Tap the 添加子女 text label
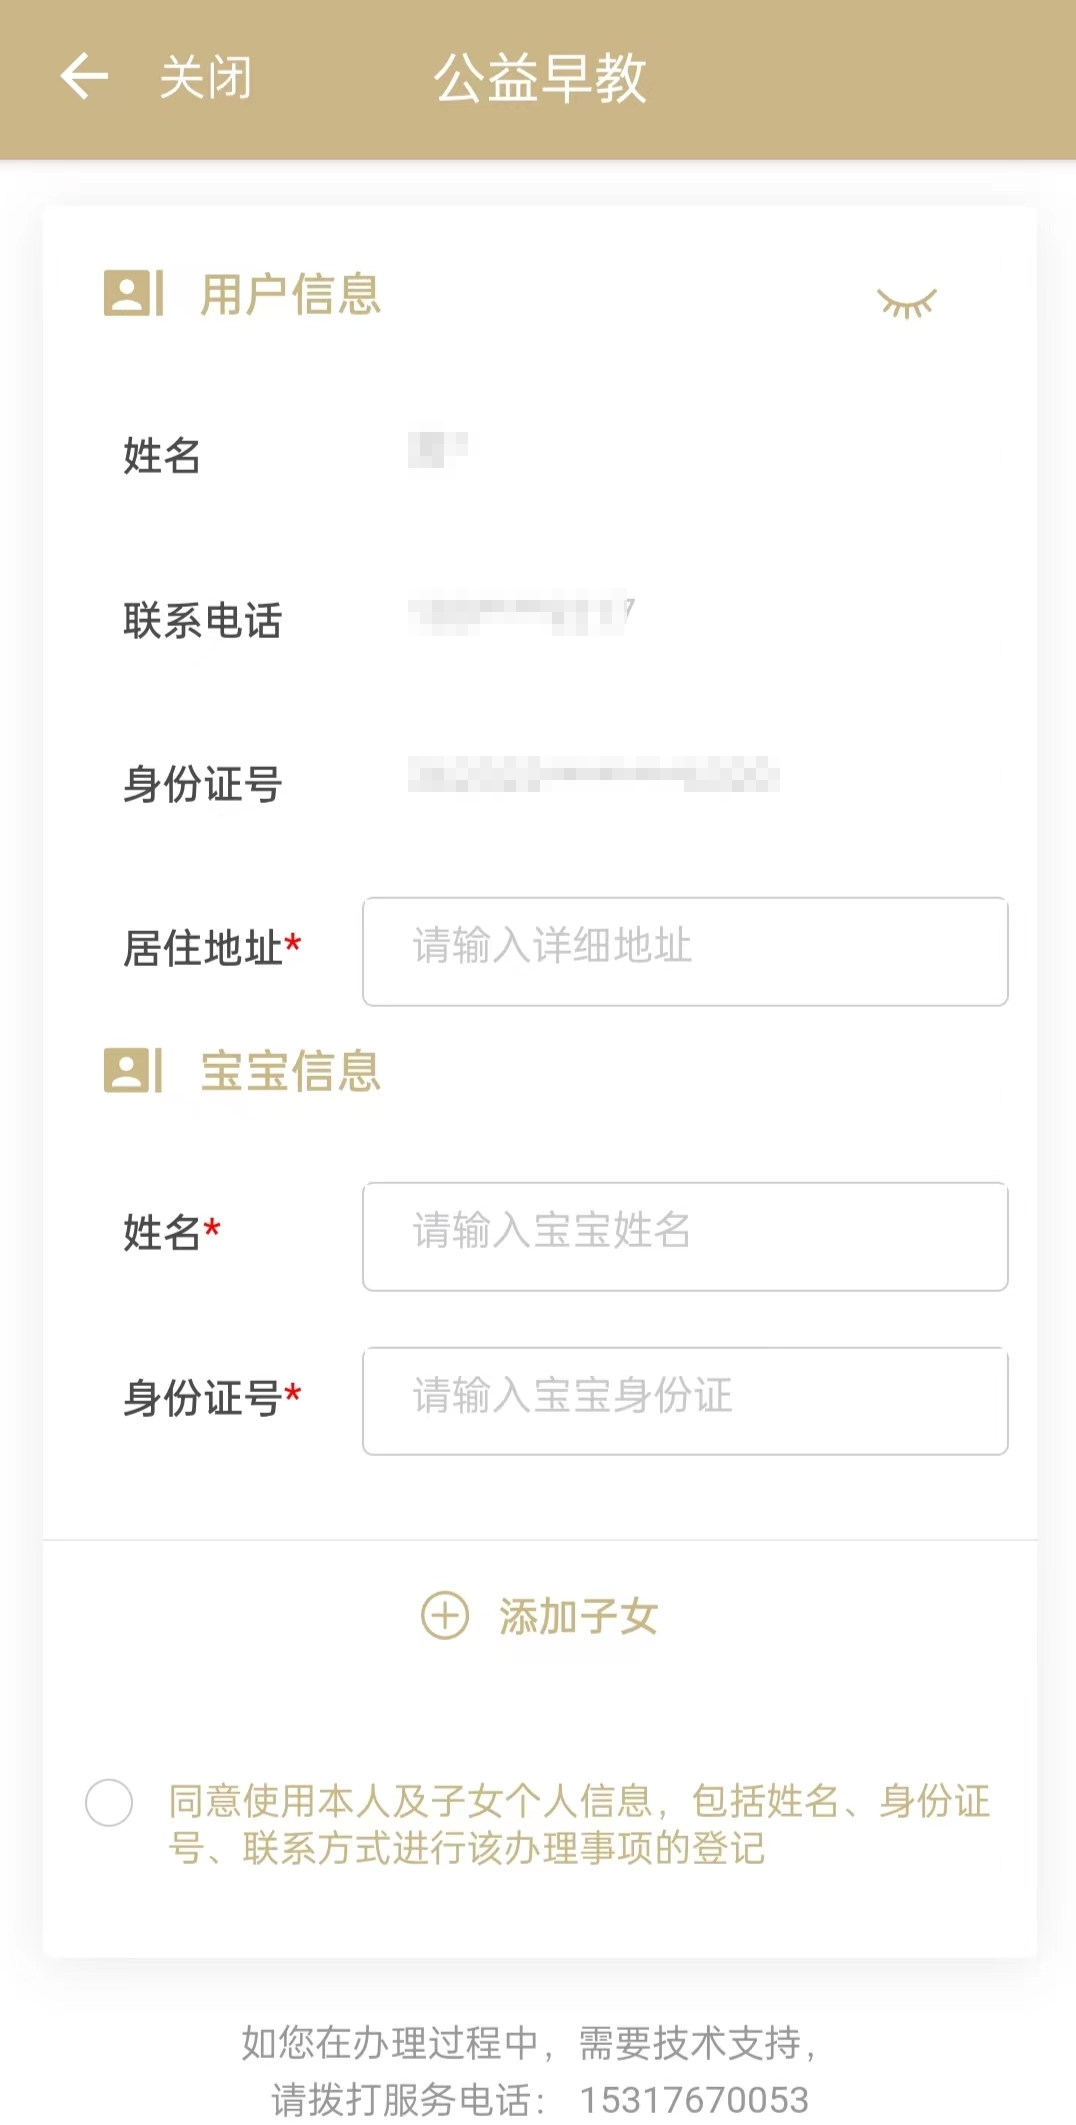The height and width of the screenshot is (2125, 1076). pos(578,1616)
